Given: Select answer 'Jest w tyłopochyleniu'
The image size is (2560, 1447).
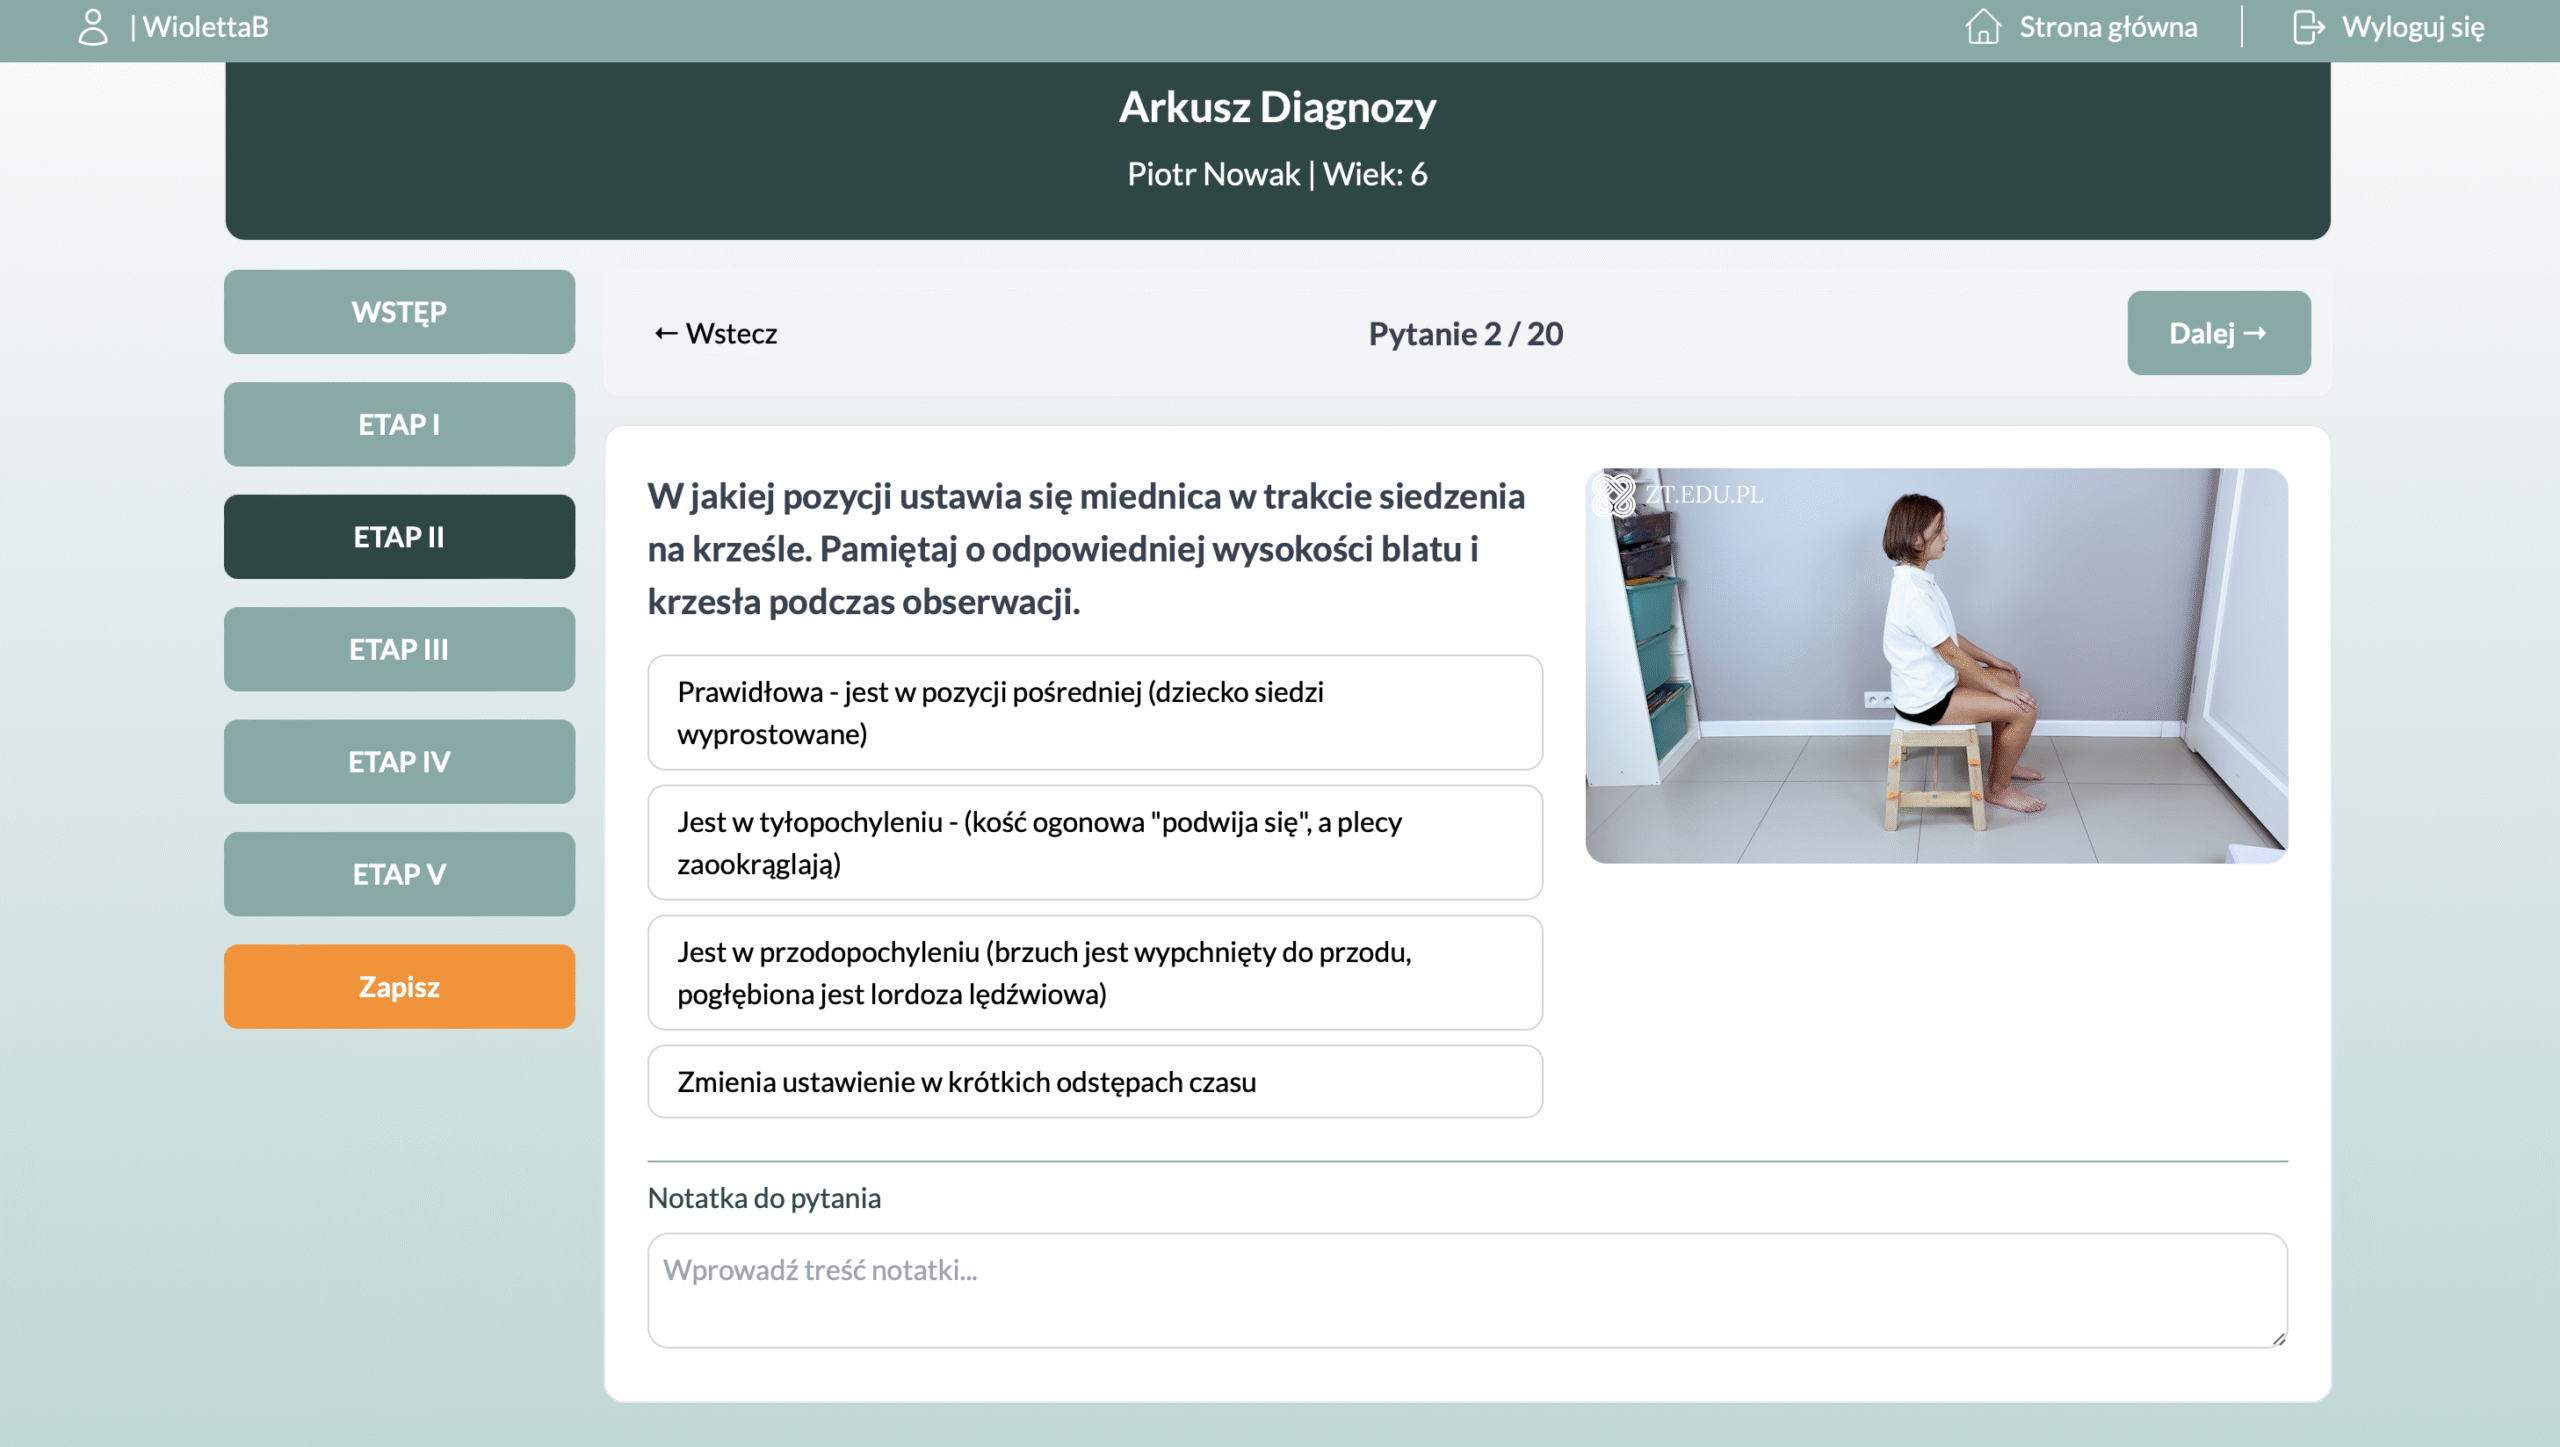Looking at the screenshot, I should tap(1094, 842).
